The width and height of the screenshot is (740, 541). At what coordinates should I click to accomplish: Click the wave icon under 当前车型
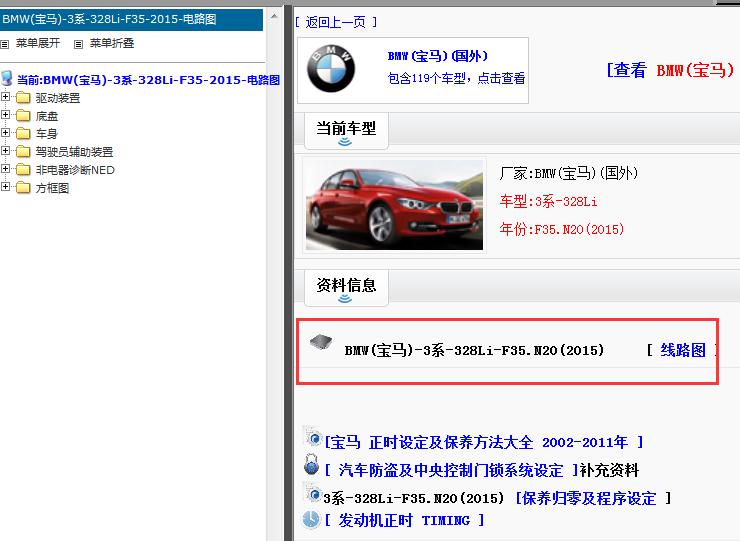(345, 142)
